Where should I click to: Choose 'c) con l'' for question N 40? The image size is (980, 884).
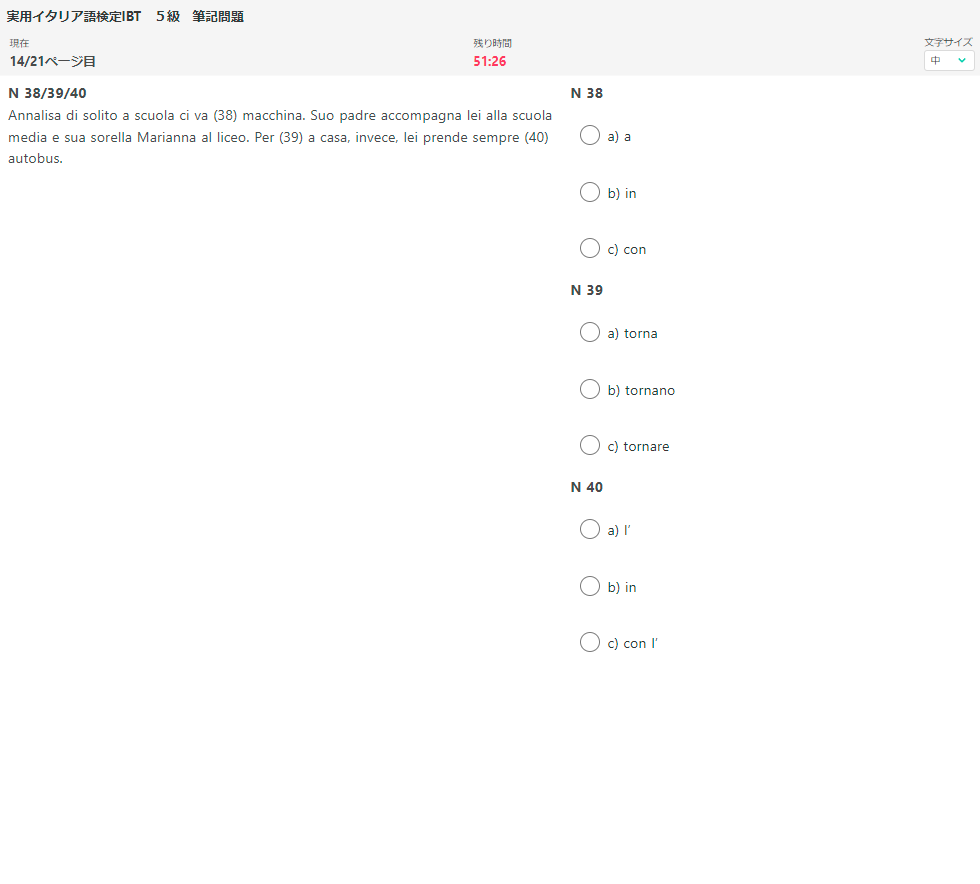pos(589,642)
